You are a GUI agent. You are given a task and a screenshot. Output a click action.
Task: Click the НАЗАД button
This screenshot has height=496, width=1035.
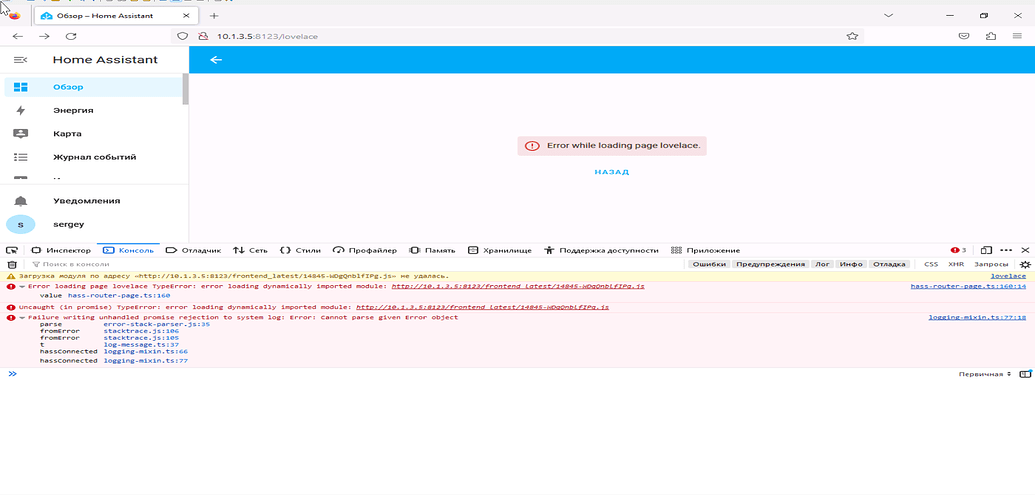point(612,172)
